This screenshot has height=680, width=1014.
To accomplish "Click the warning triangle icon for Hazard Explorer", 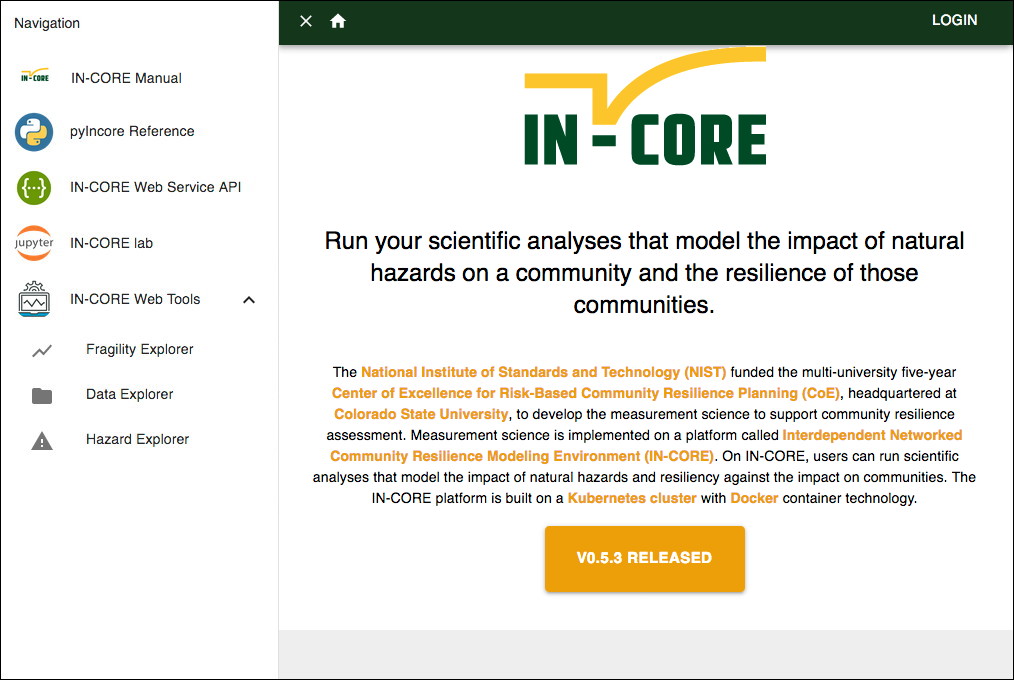I will [42, 441].
